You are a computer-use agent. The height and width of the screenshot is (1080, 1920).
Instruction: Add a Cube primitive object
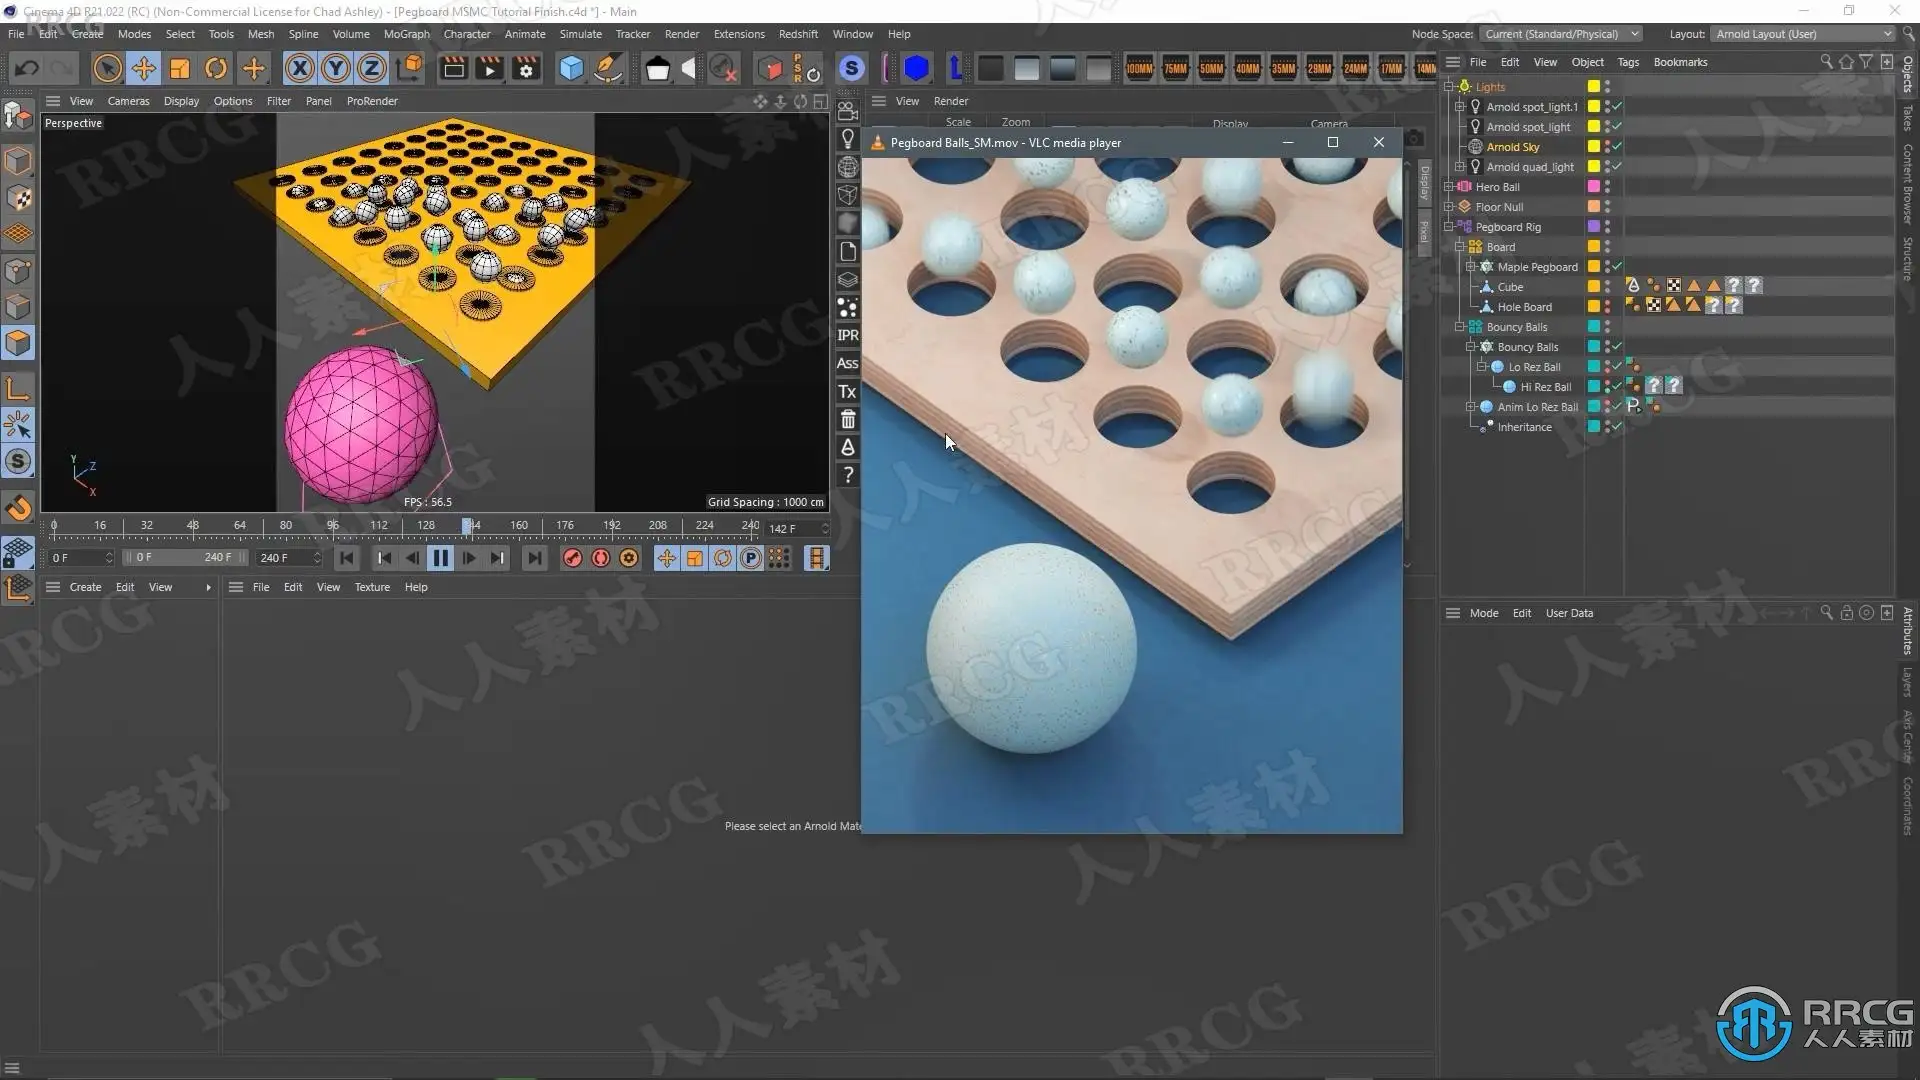[571, 68]
